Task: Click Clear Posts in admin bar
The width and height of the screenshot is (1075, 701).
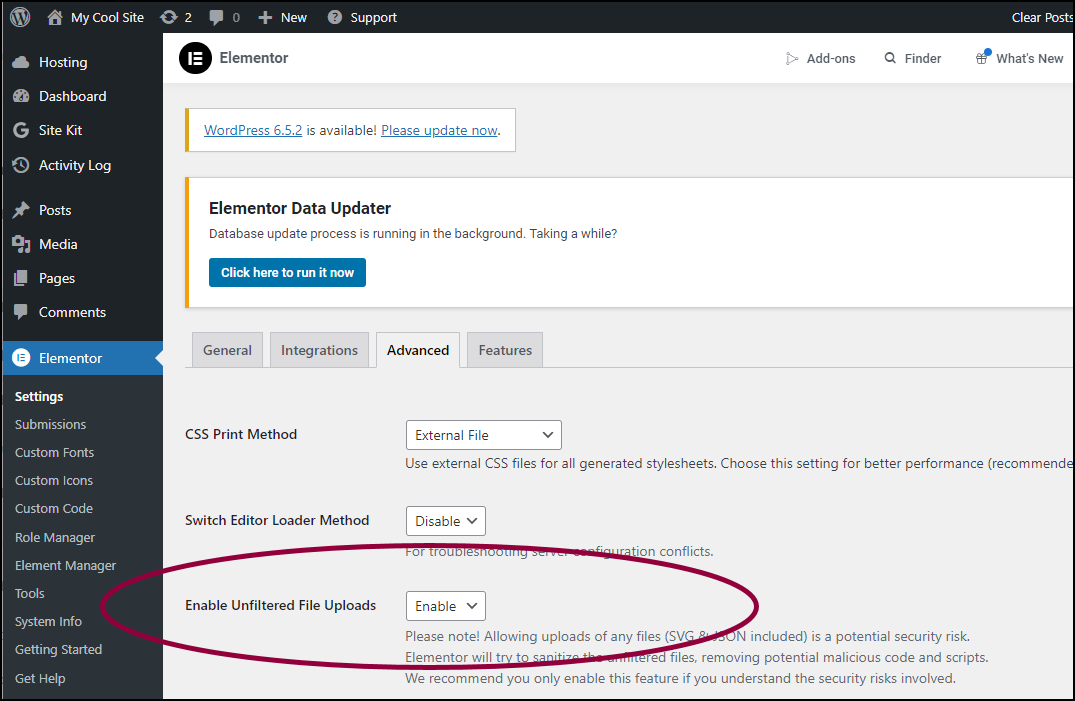Action: point(1042,17)
